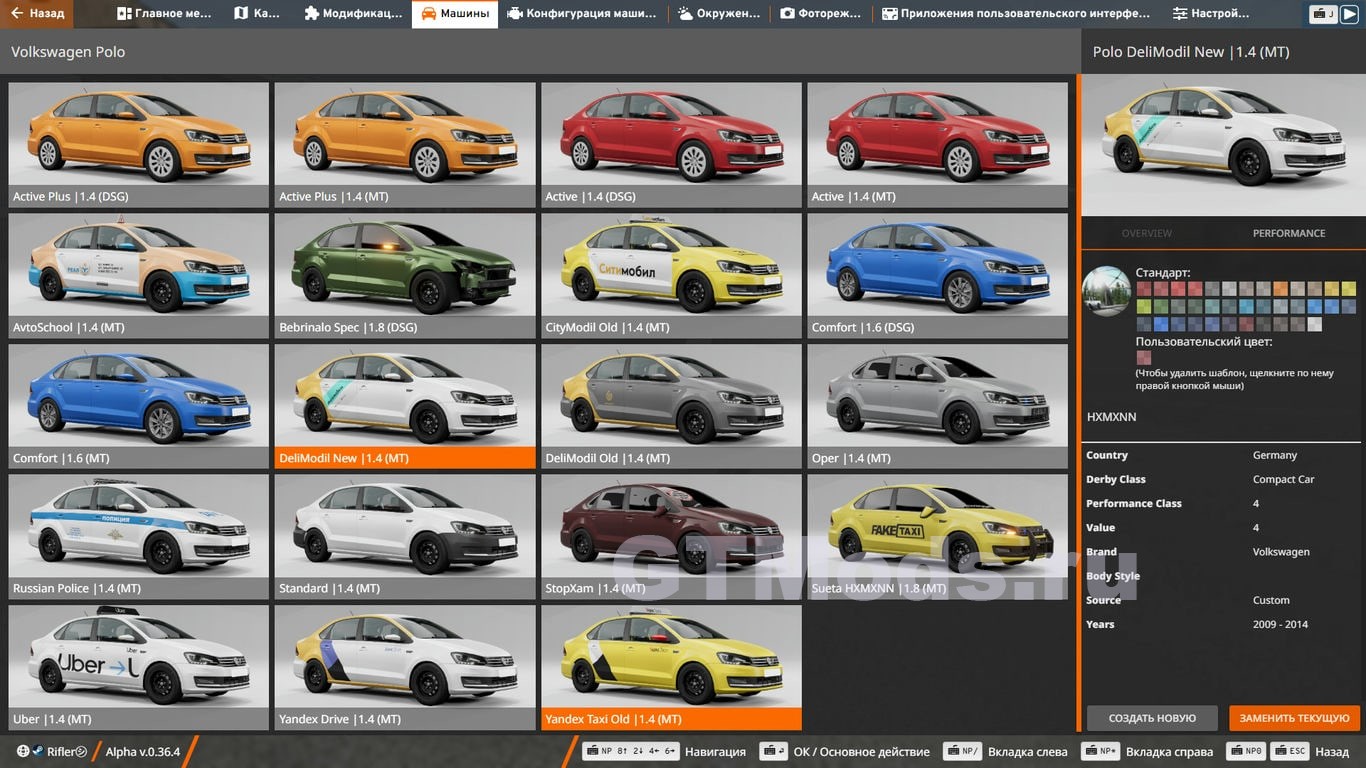Screen dimensions: 1366x768
Task: Click the Steam icon beside Rifler
Action: click(37, 751)
